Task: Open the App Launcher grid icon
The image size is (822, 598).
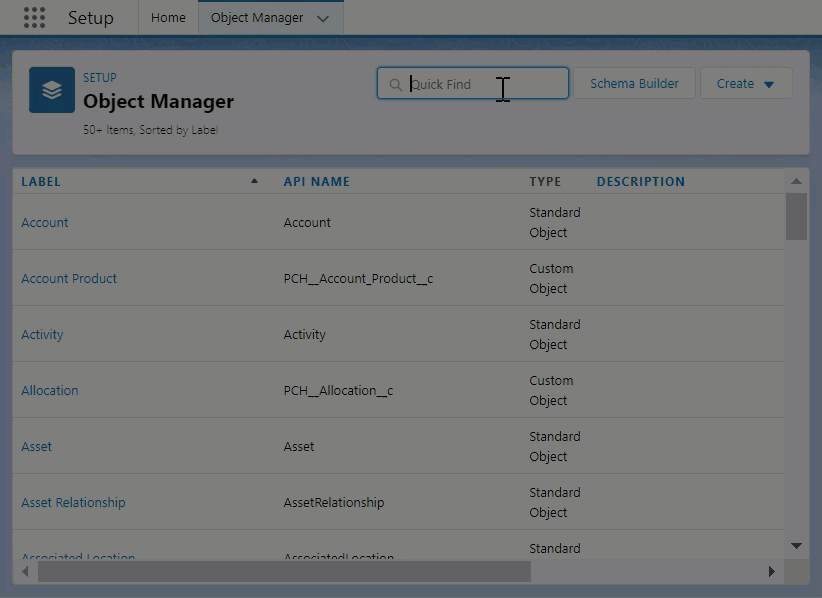Action: coord(34,18)
